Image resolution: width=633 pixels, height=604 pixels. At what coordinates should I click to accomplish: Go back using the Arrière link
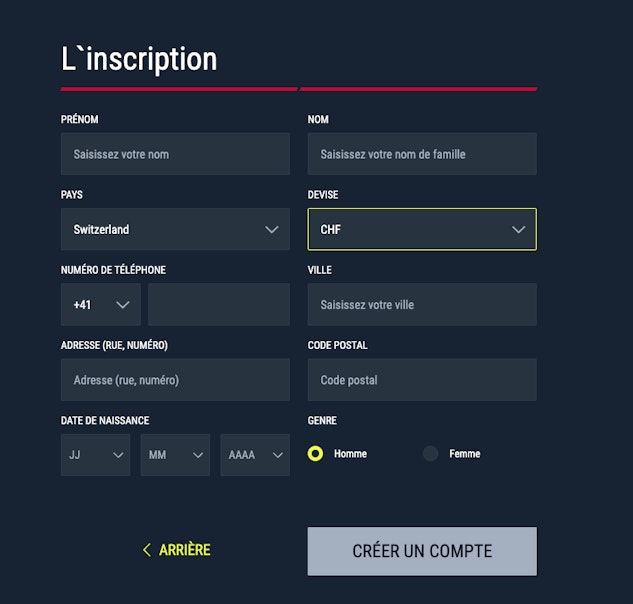click(184, 550)
